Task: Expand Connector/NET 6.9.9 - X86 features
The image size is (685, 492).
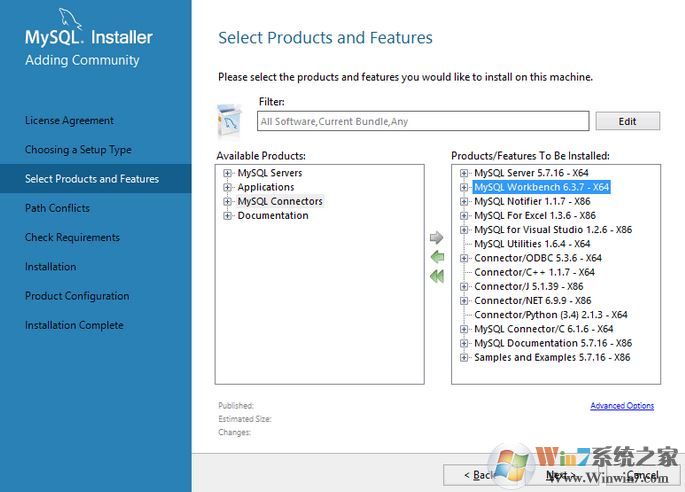Action: pyautogui.click(x=464, y=301)
